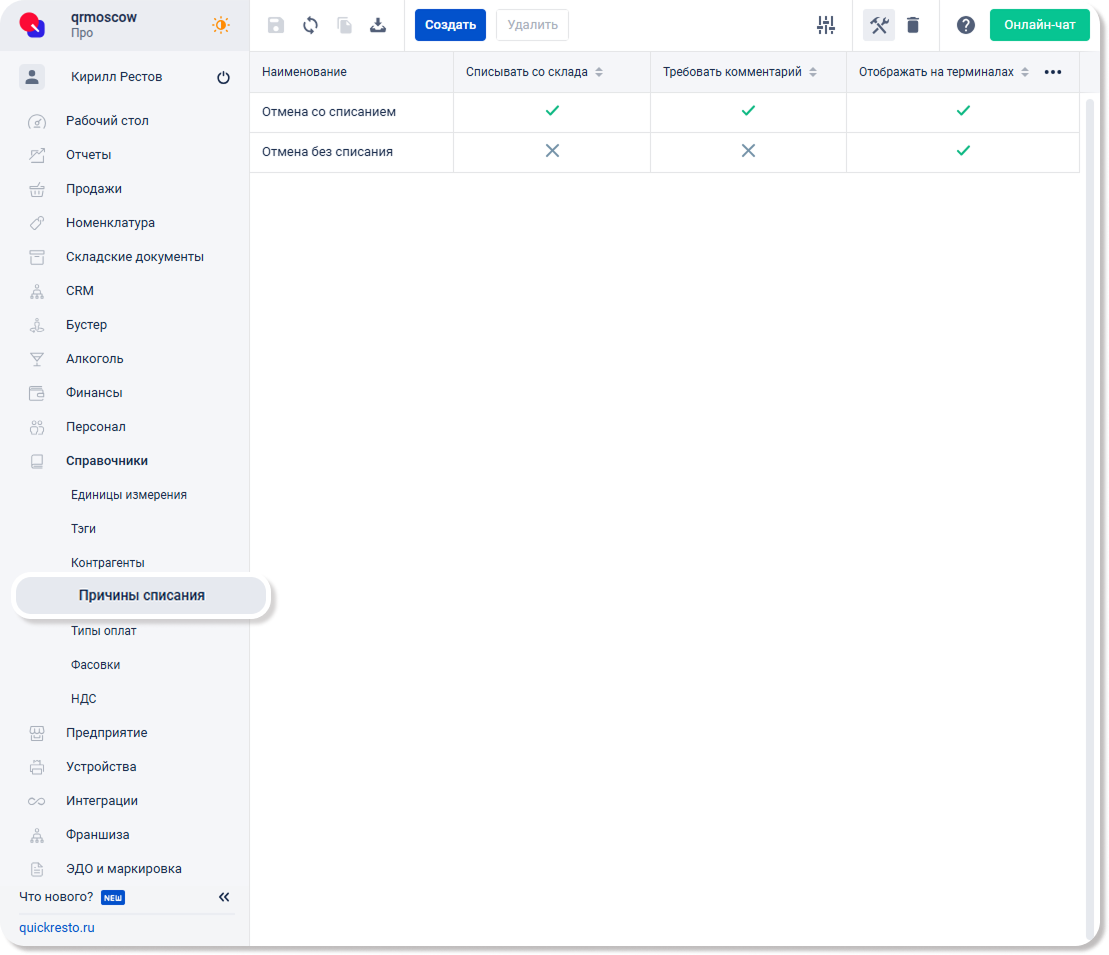Collapse the sidebar with double chevron
This screenshot has height=955, width=1109.
click(x=224, y=897)
